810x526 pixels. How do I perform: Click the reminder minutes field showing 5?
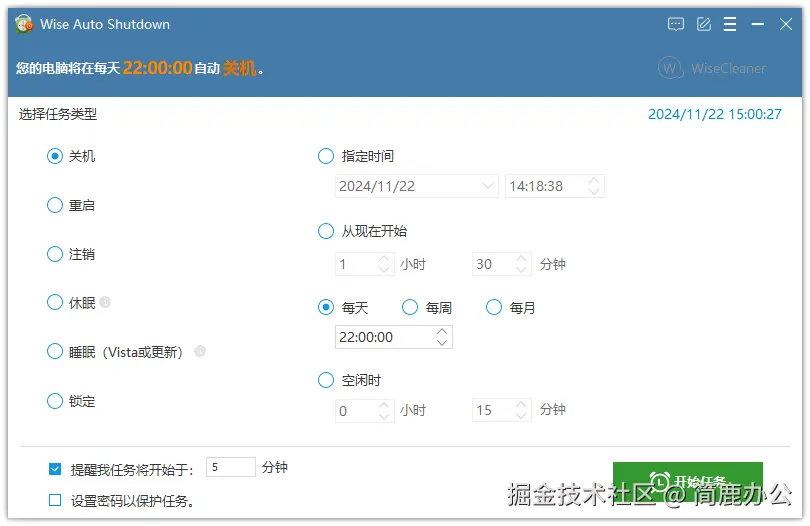click(230, 467)
